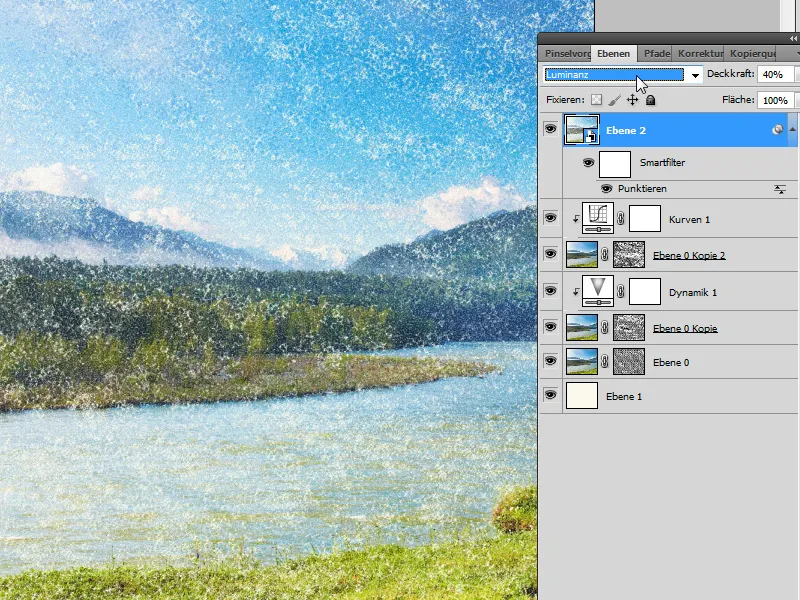
Task: Toggle visibility of the Smartfilter
Action: point(588,162)
